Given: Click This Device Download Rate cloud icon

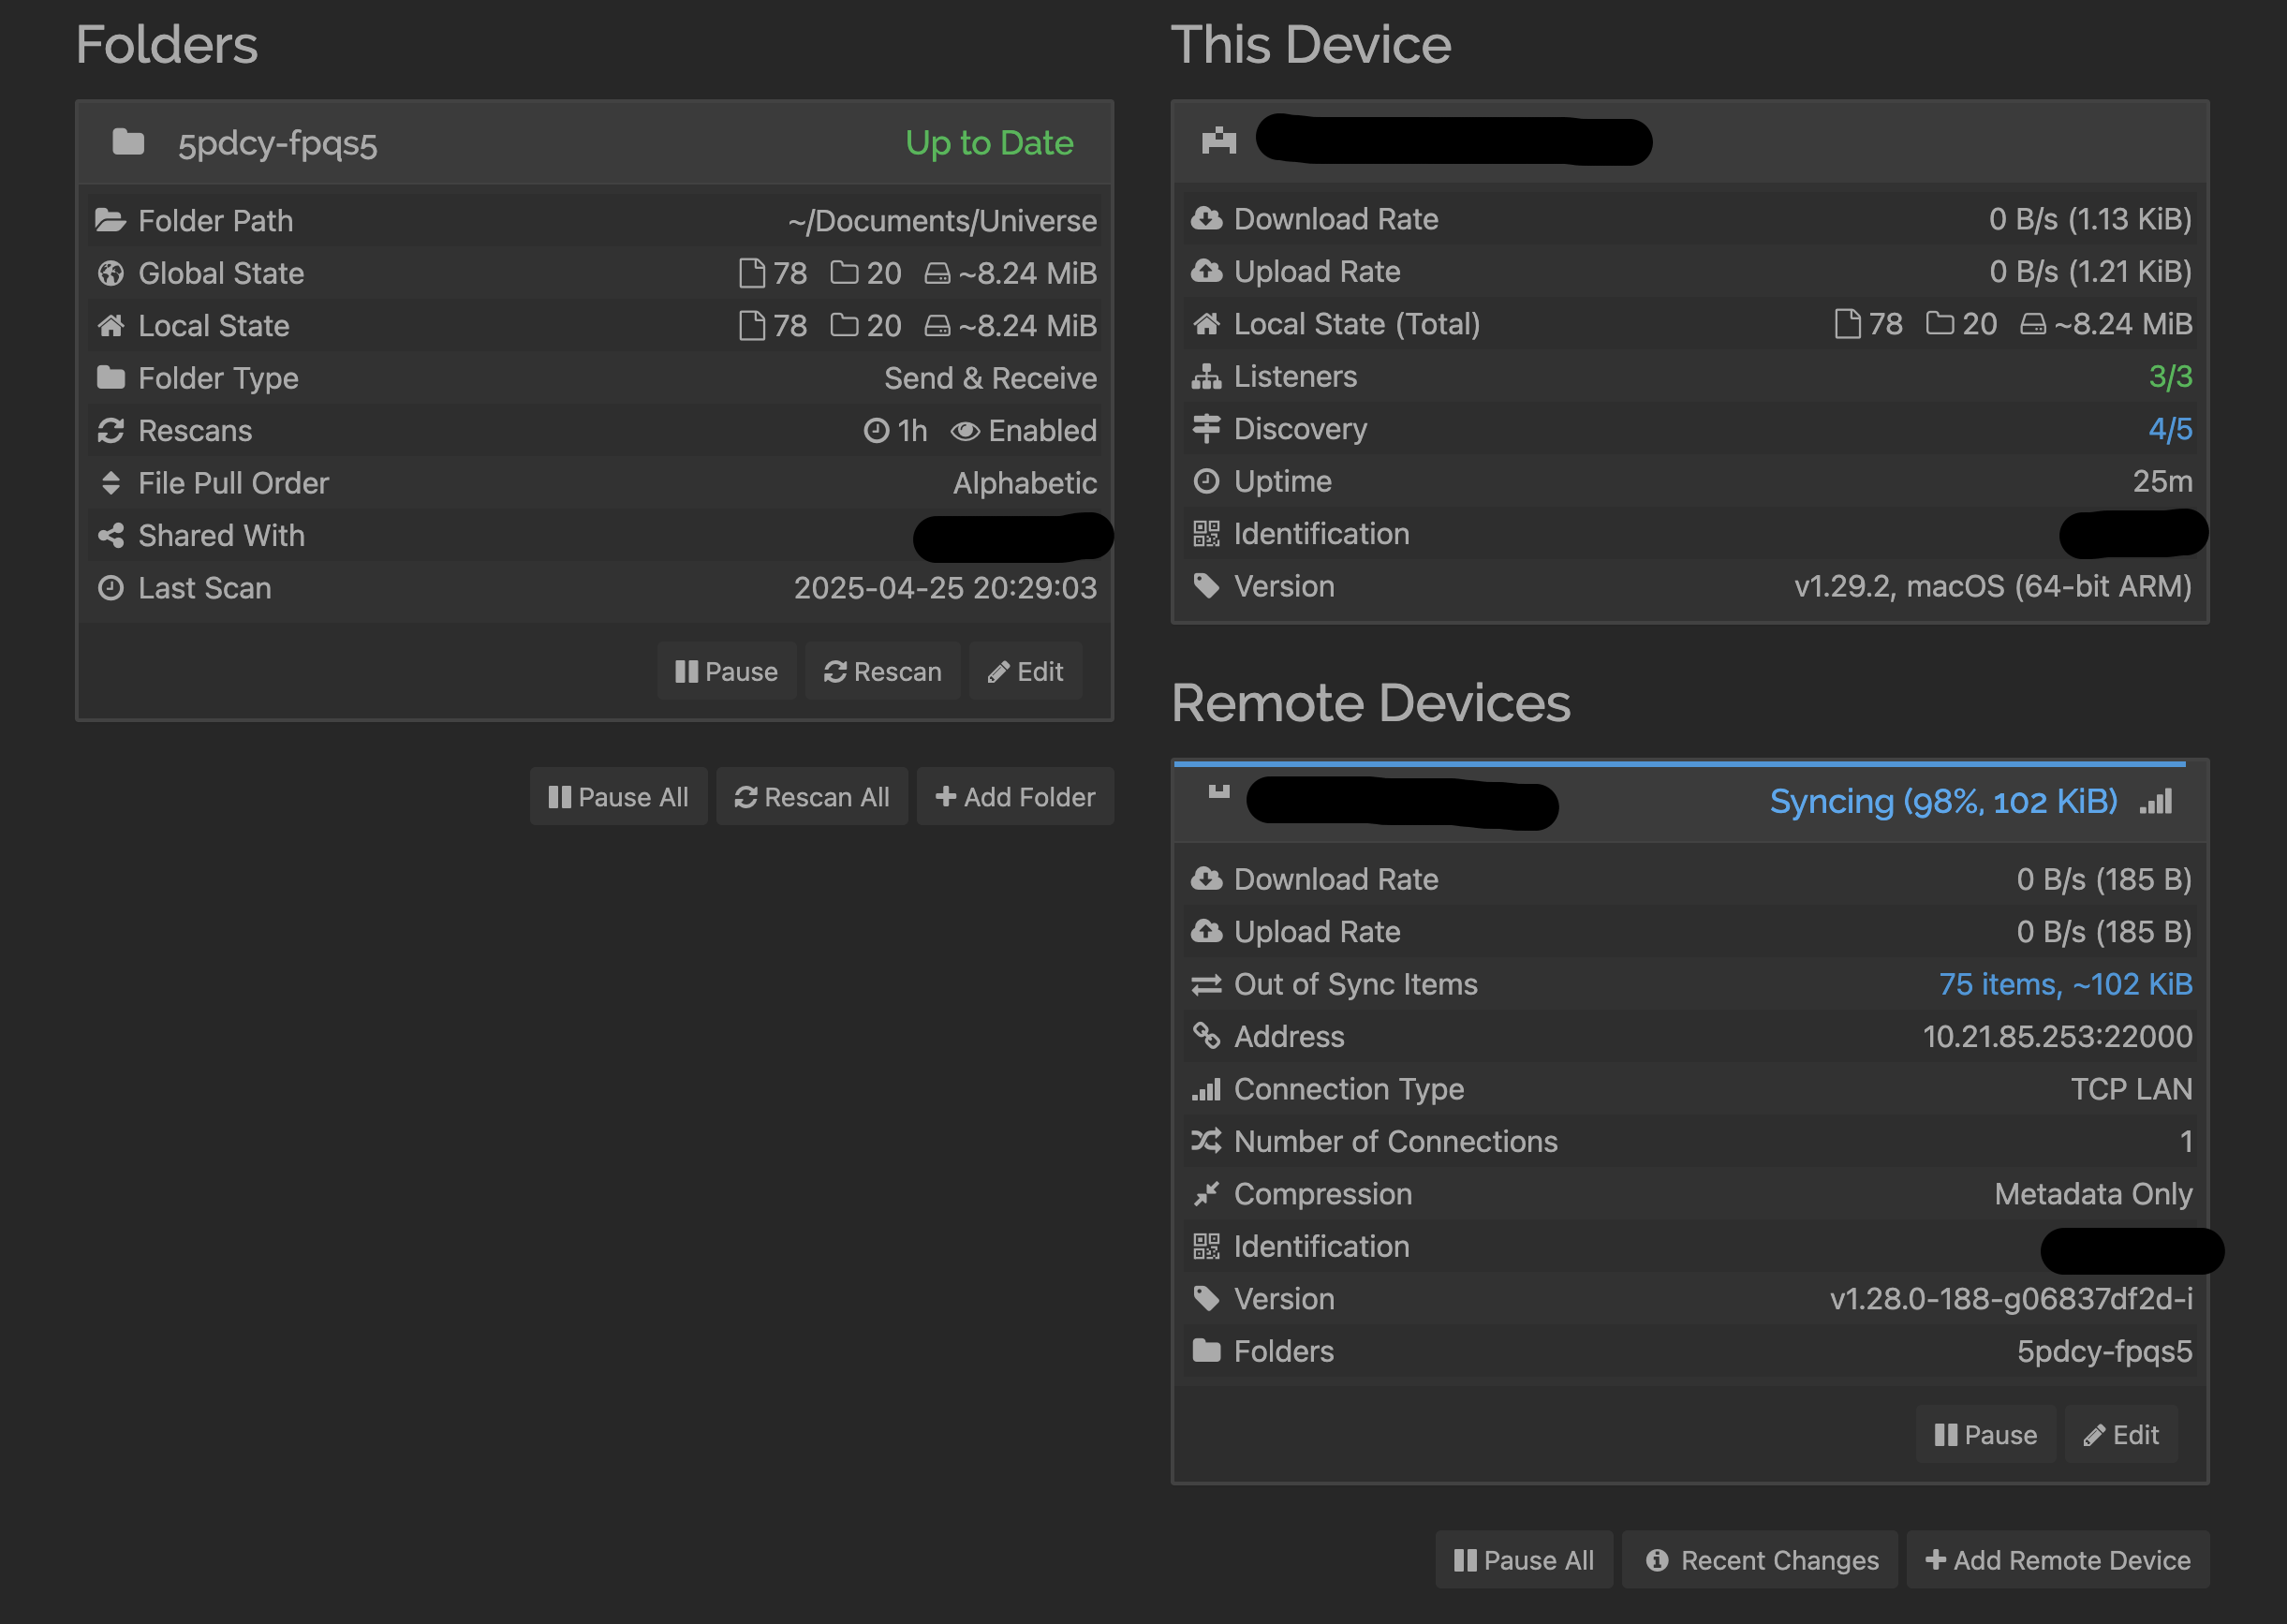Looking at the screenshot, I should [1206, 219].
